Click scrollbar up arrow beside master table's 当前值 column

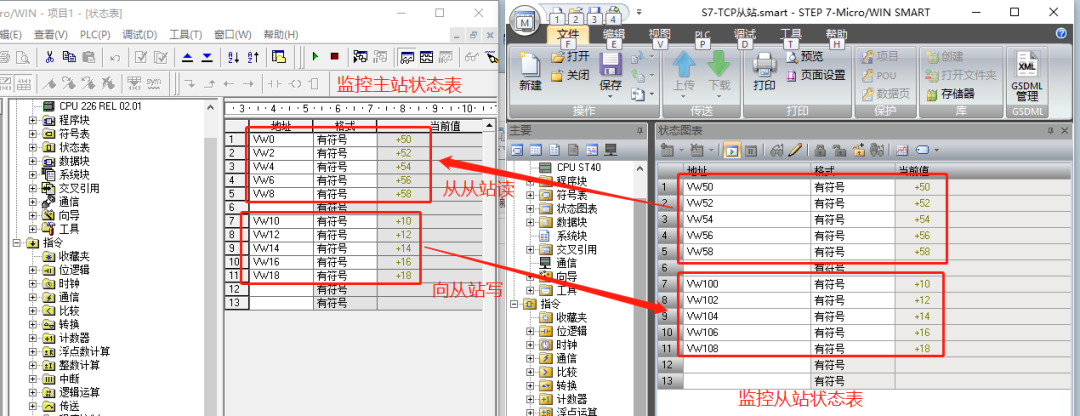(490, 125)
